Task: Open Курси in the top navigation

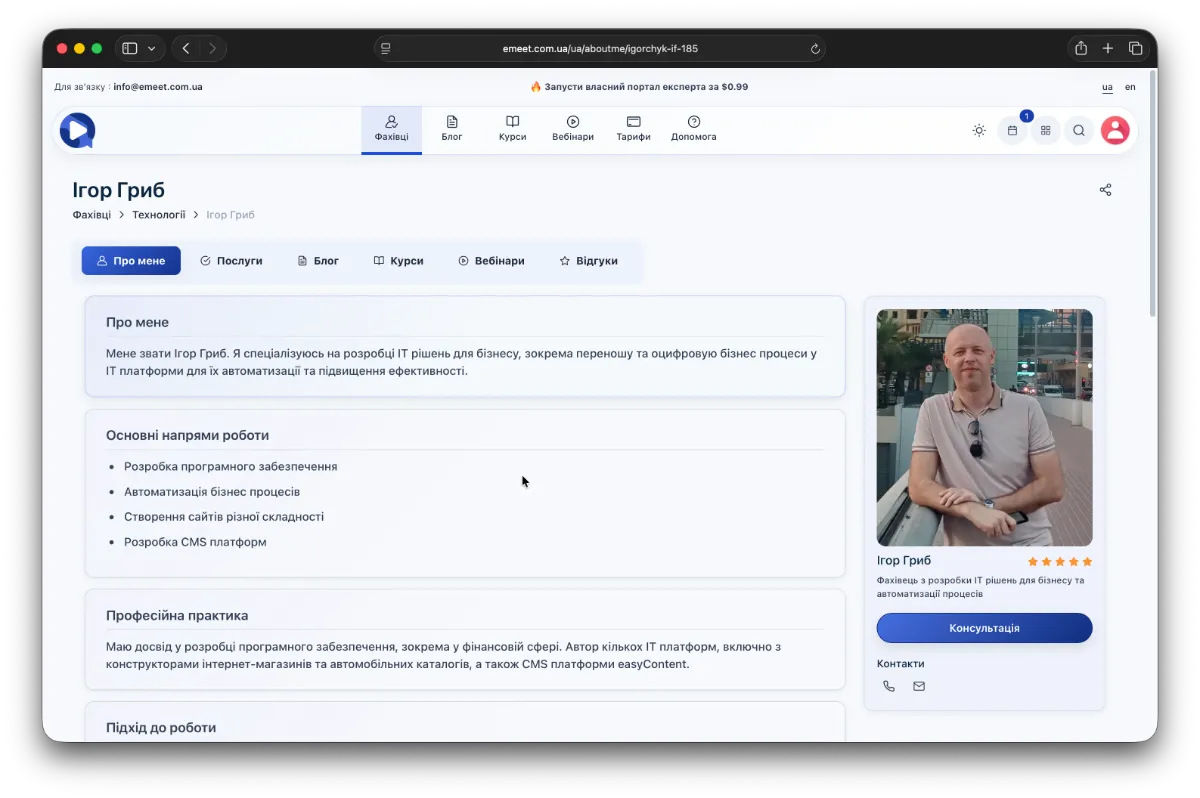Action: tap(512, 128)
